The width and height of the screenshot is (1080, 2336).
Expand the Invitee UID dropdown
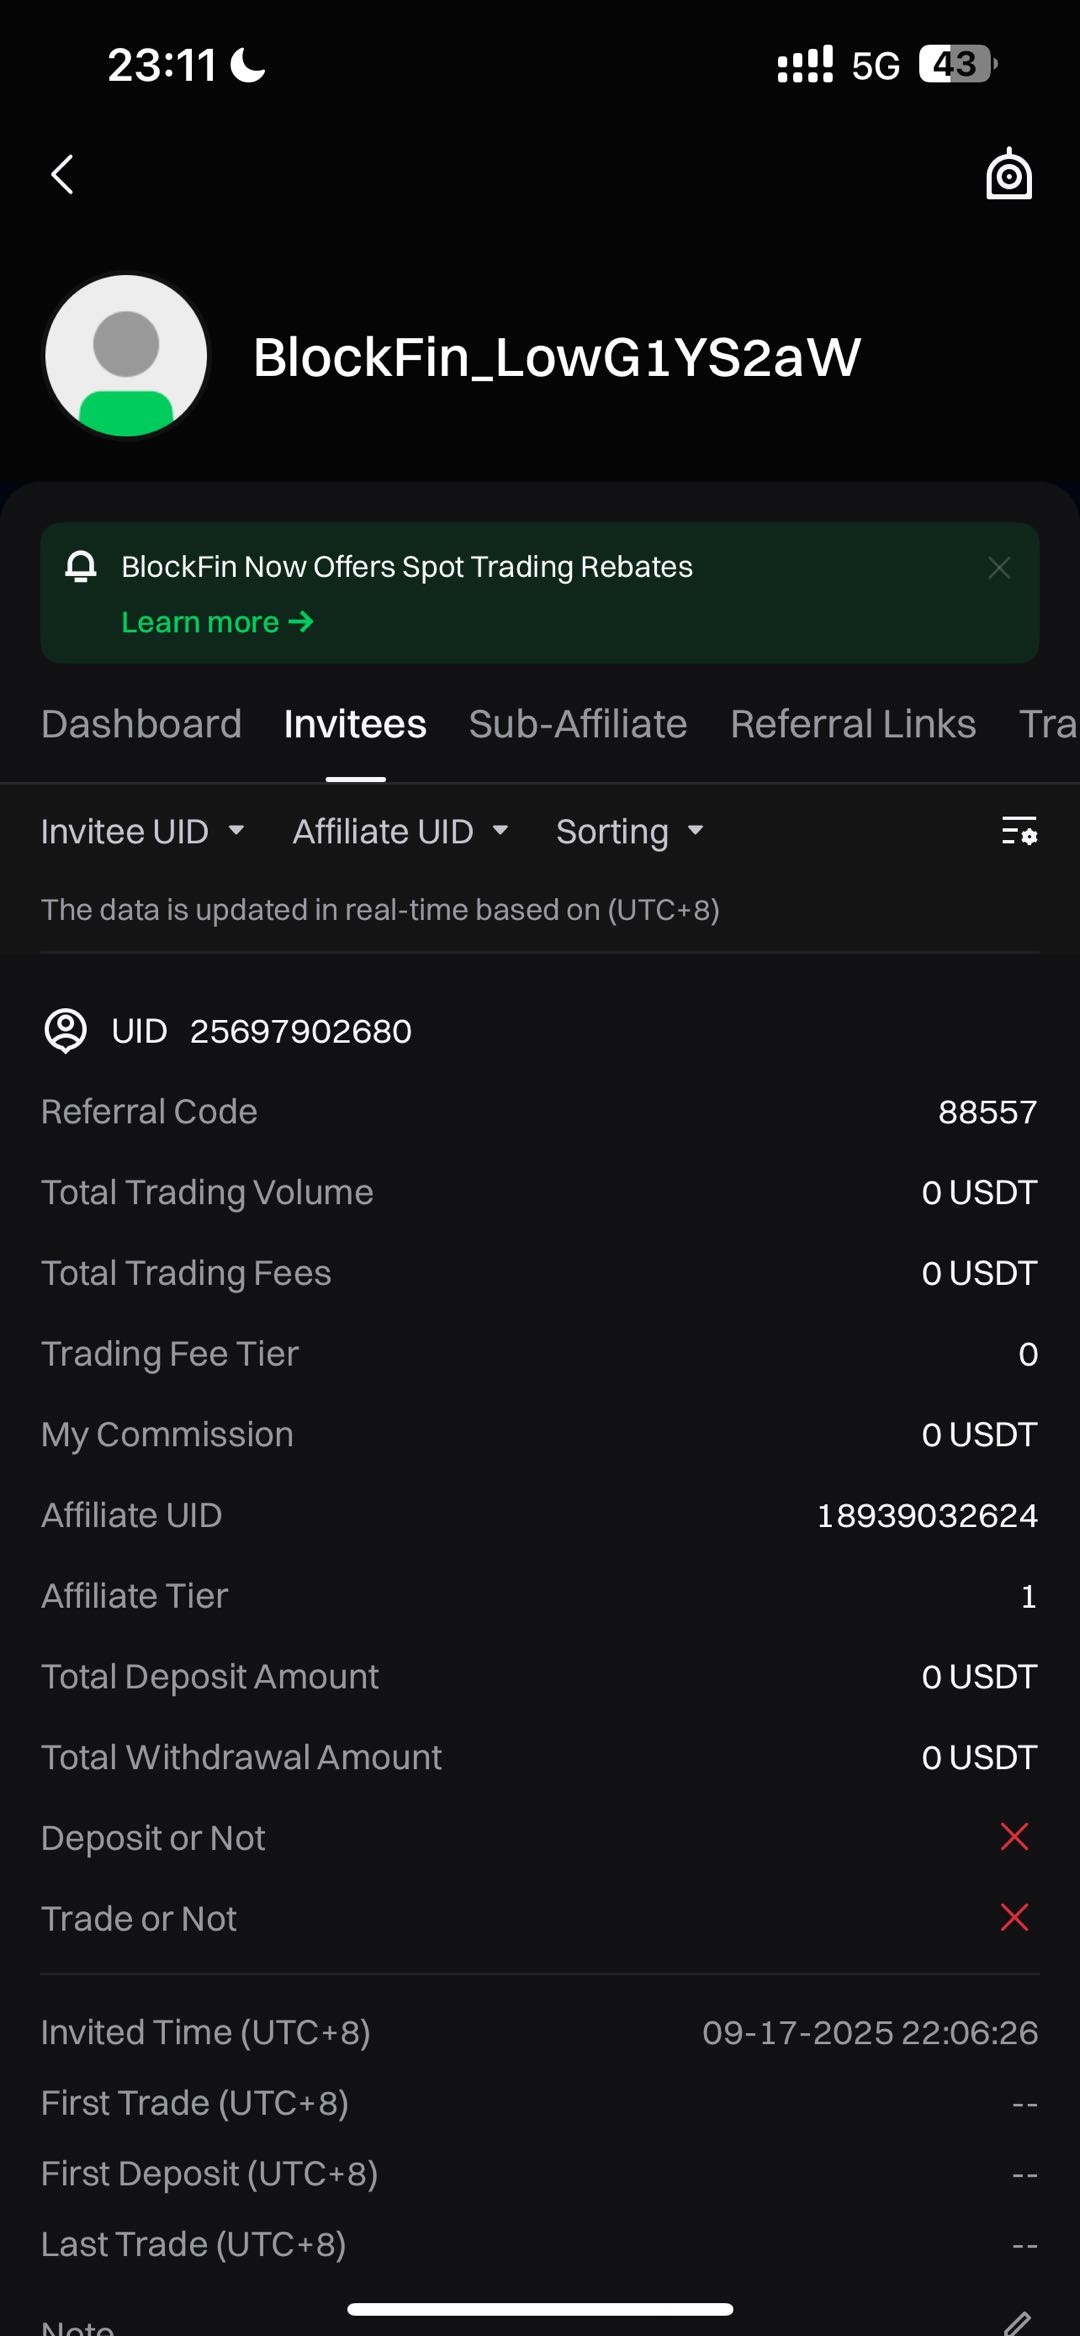143,831
